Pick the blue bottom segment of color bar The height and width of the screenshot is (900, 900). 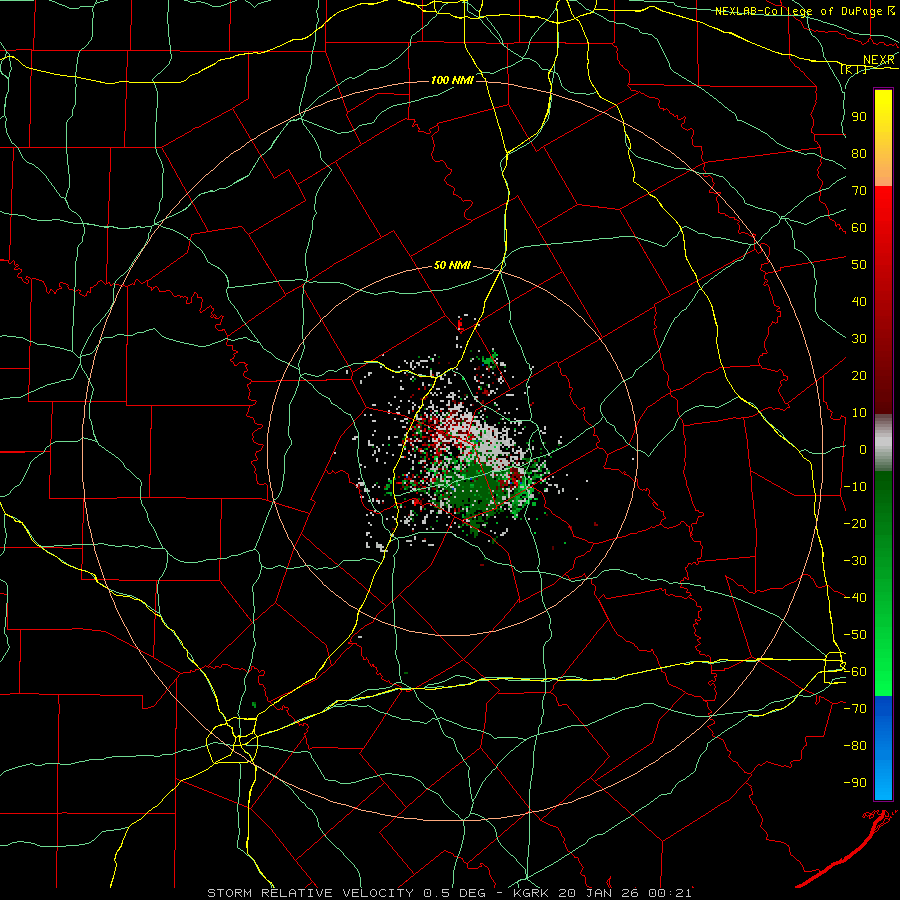883,748
